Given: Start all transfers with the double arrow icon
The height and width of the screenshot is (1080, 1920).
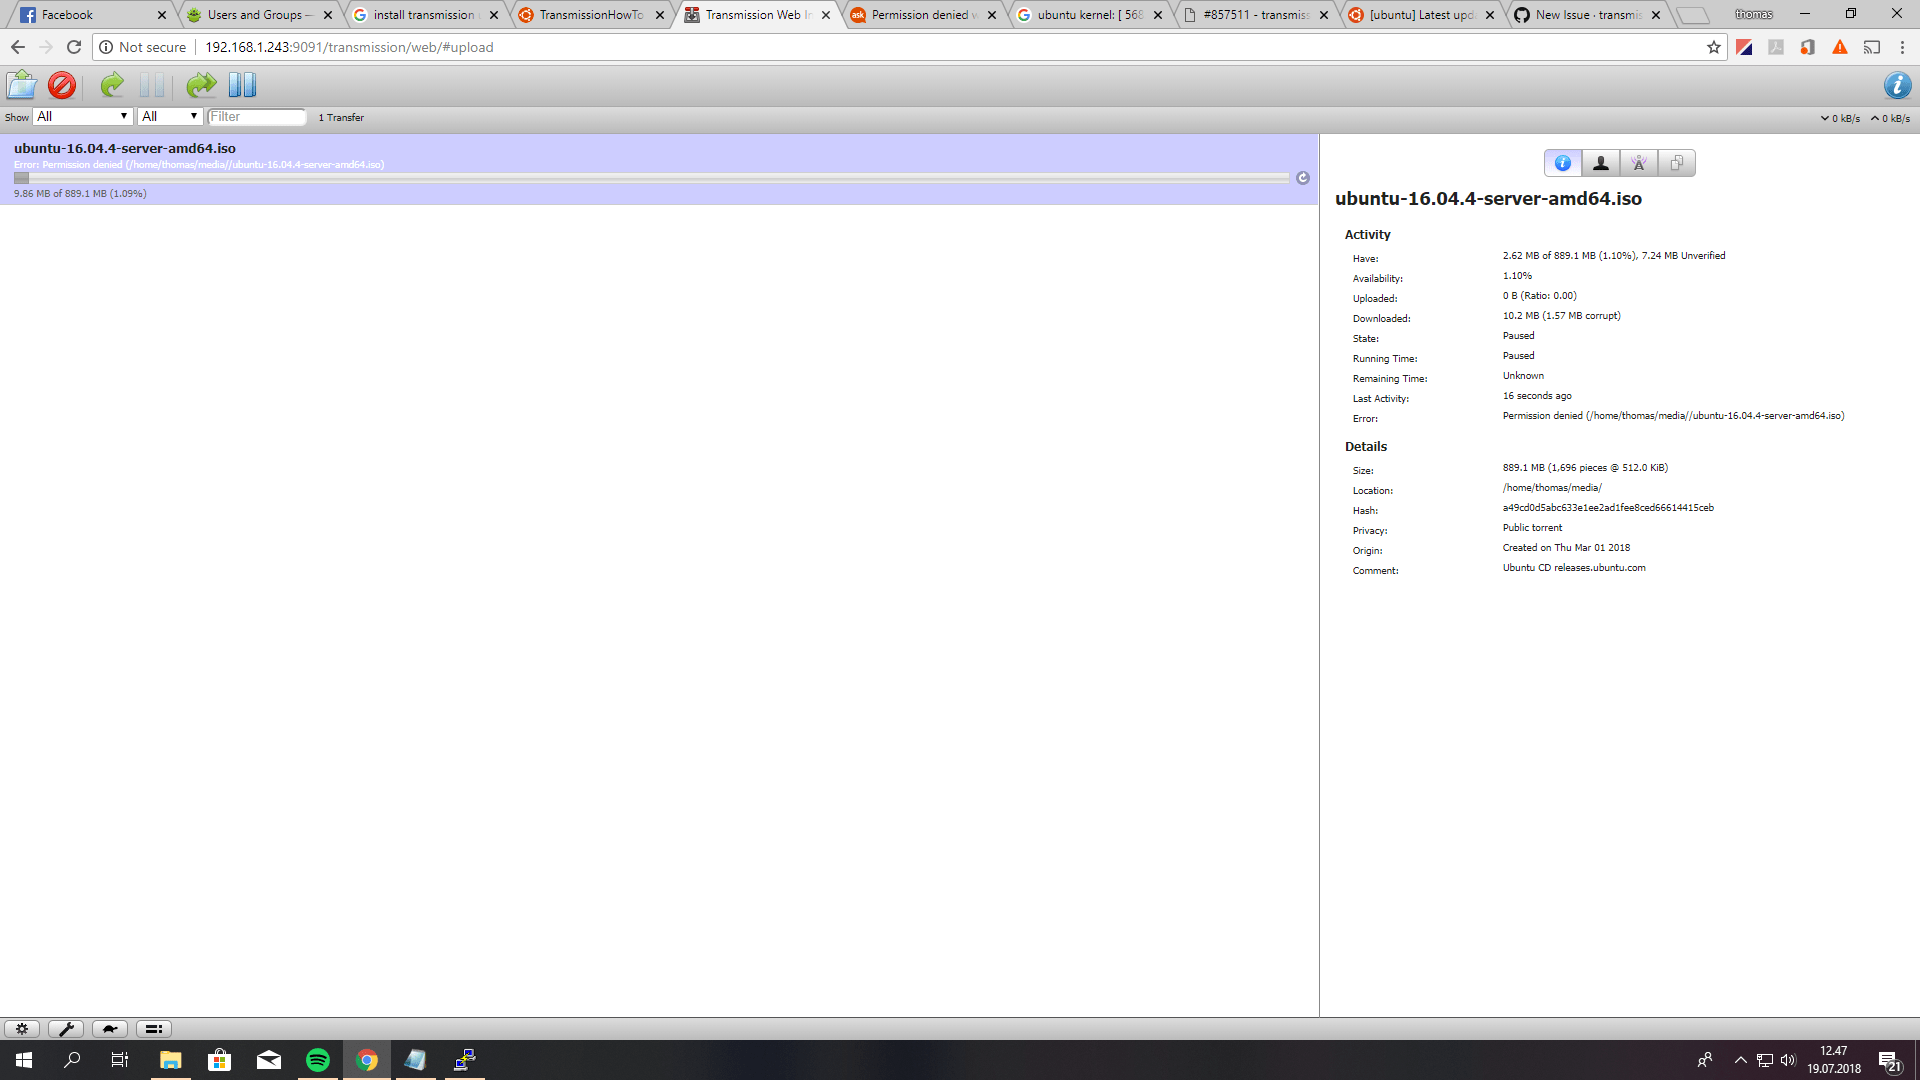Looking at the screenshot, I should [x=200, y=85].
